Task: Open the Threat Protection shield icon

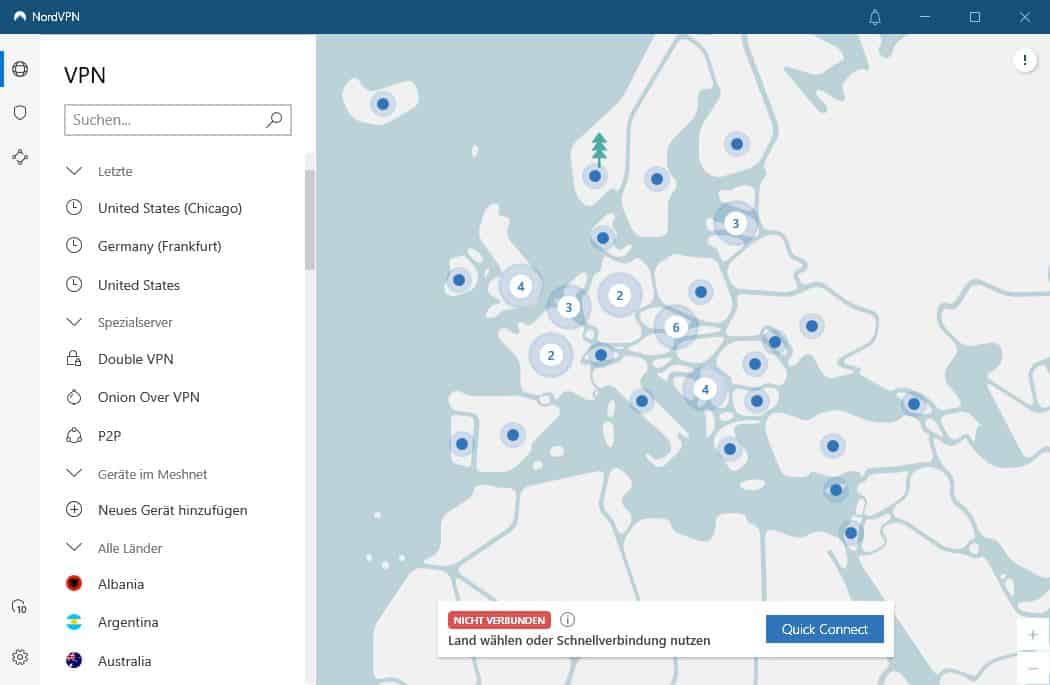Action: coord(20,112)
